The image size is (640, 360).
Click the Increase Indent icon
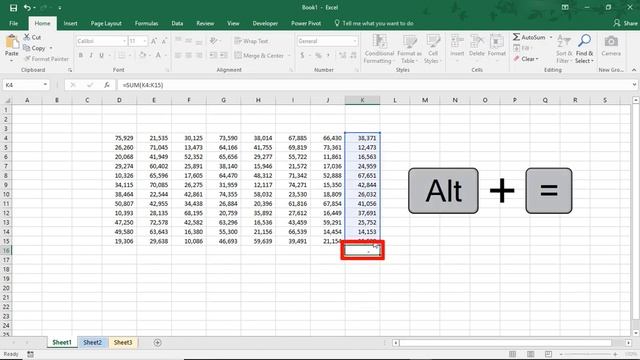(223, 55)
